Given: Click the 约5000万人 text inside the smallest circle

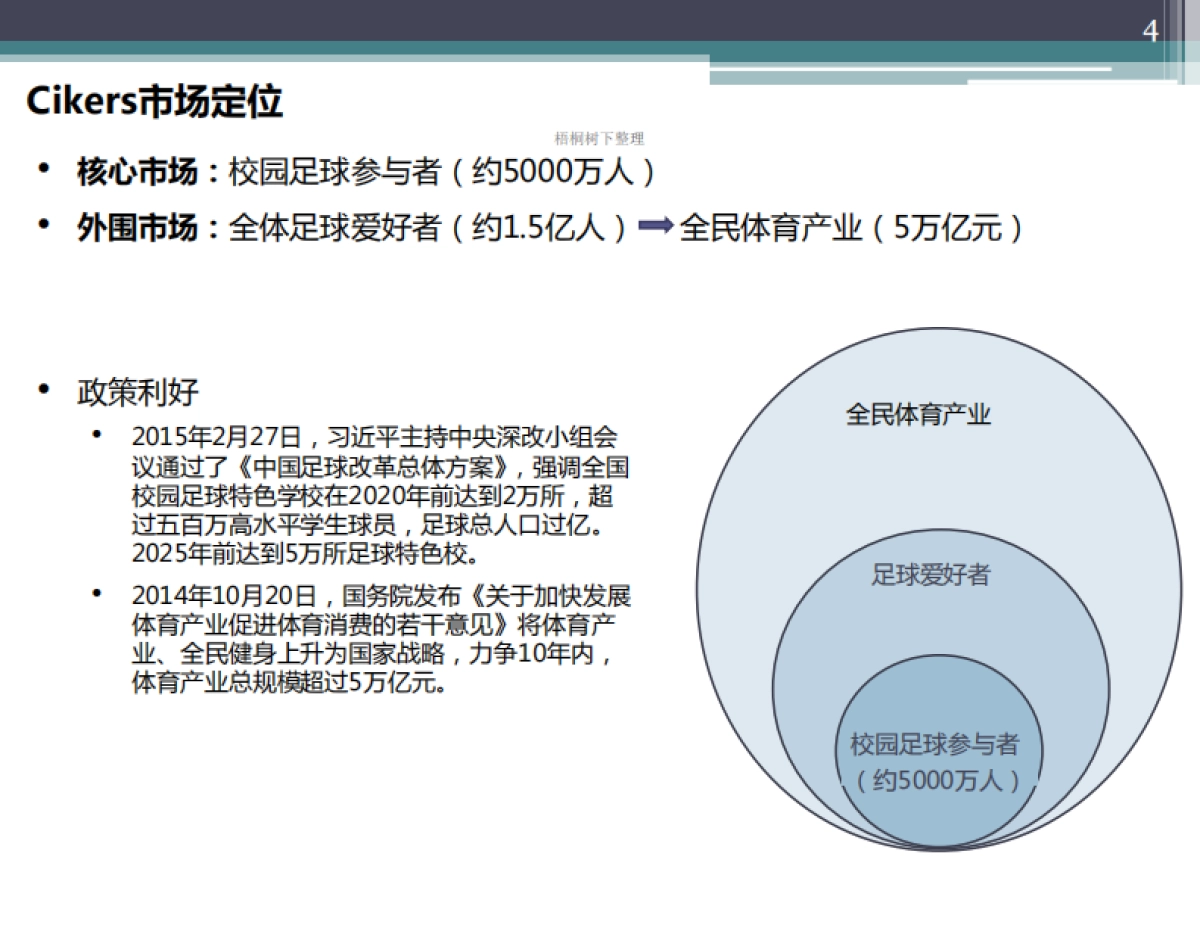Looking at the screenshot, I should pos(937,780).
